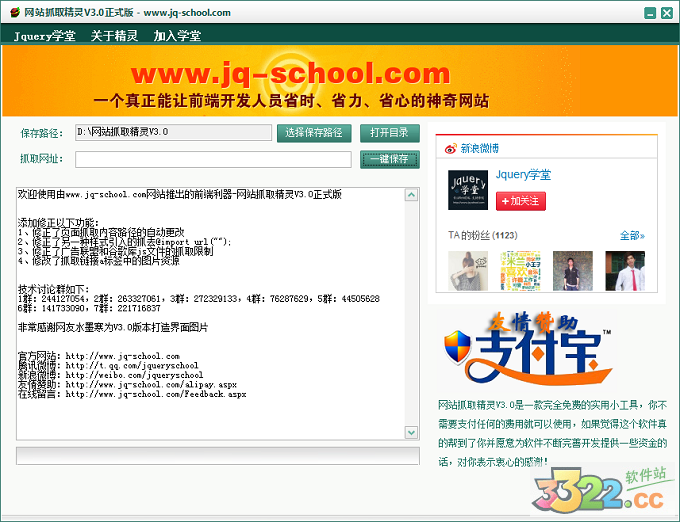Click the text 'http://www.jq-school.com' in the log
Viewport: 680px width, 522px height.
point(122,356)
